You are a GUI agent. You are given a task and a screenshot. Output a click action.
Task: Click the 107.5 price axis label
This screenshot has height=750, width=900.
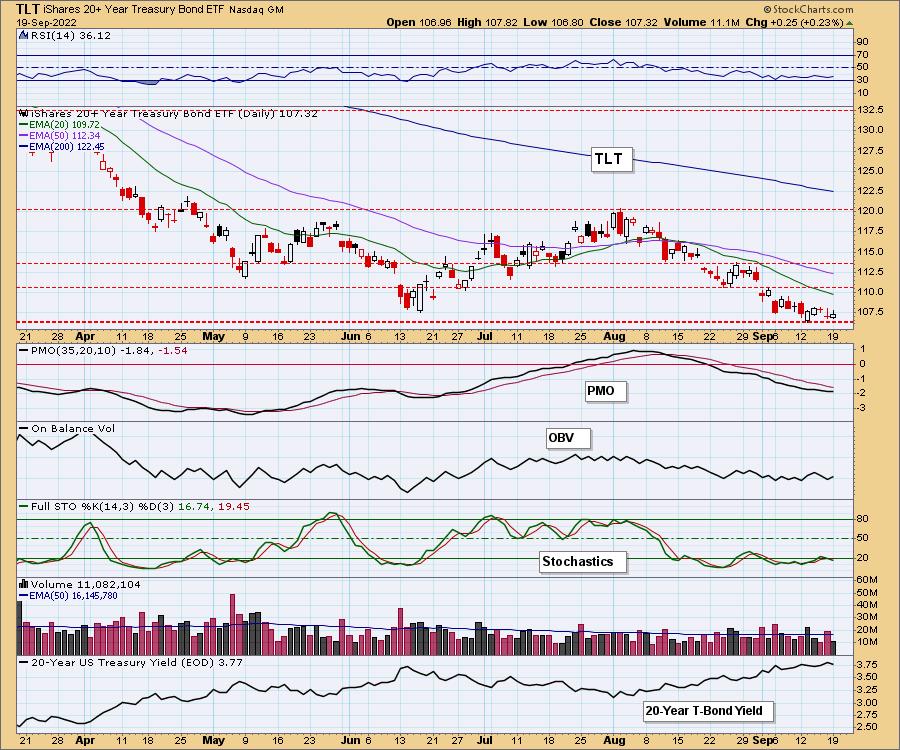tap(871, 312)
